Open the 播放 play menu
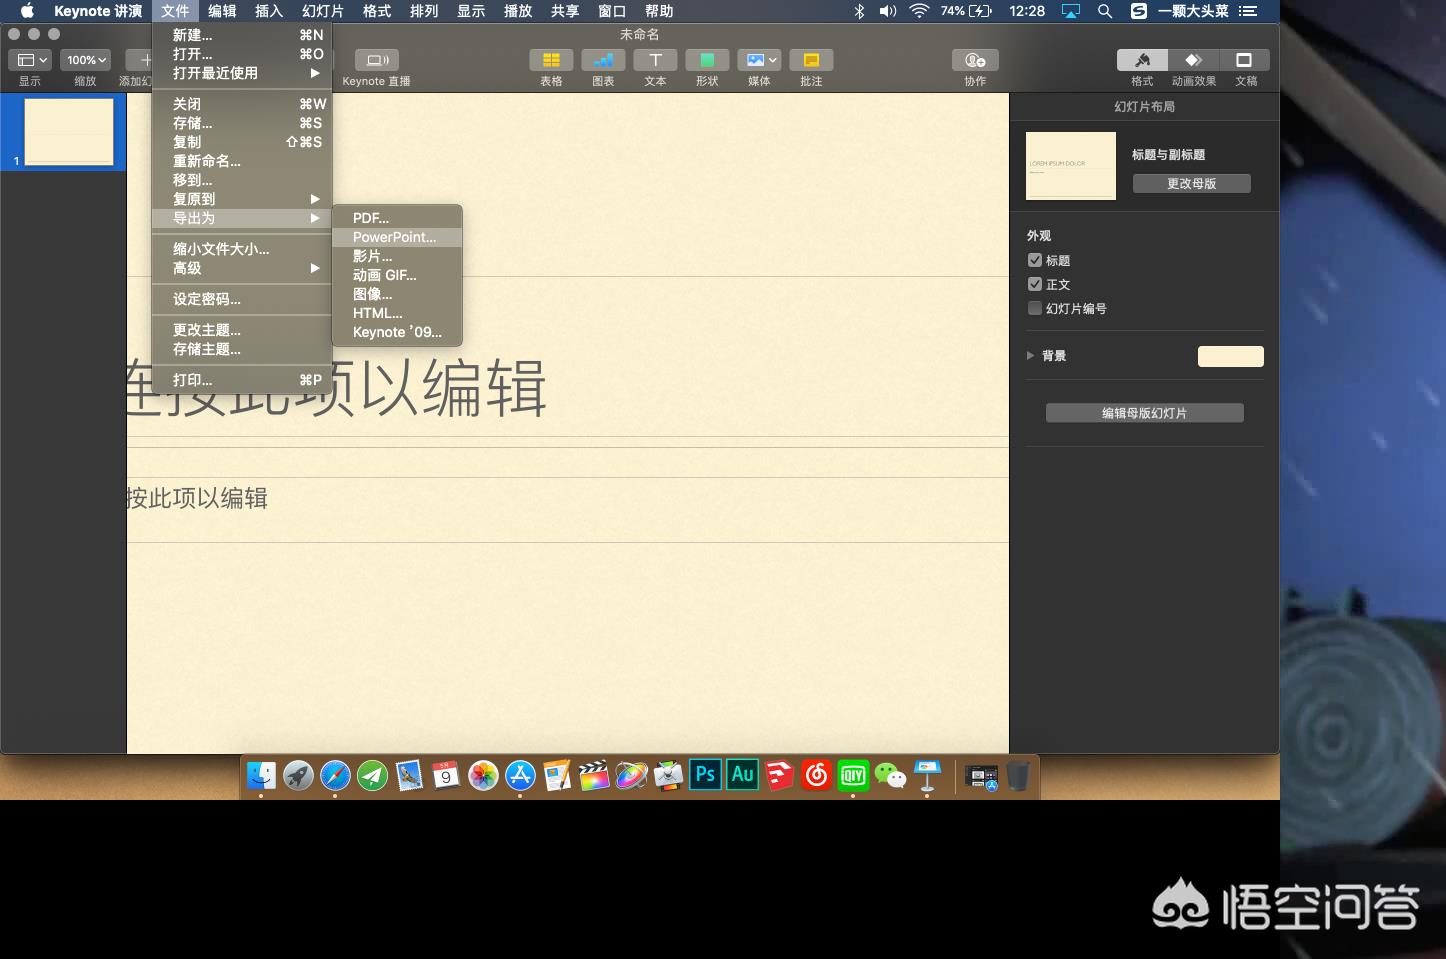Image resolution: width=1446 pixels, height=959 pixels. pos(518,11)
